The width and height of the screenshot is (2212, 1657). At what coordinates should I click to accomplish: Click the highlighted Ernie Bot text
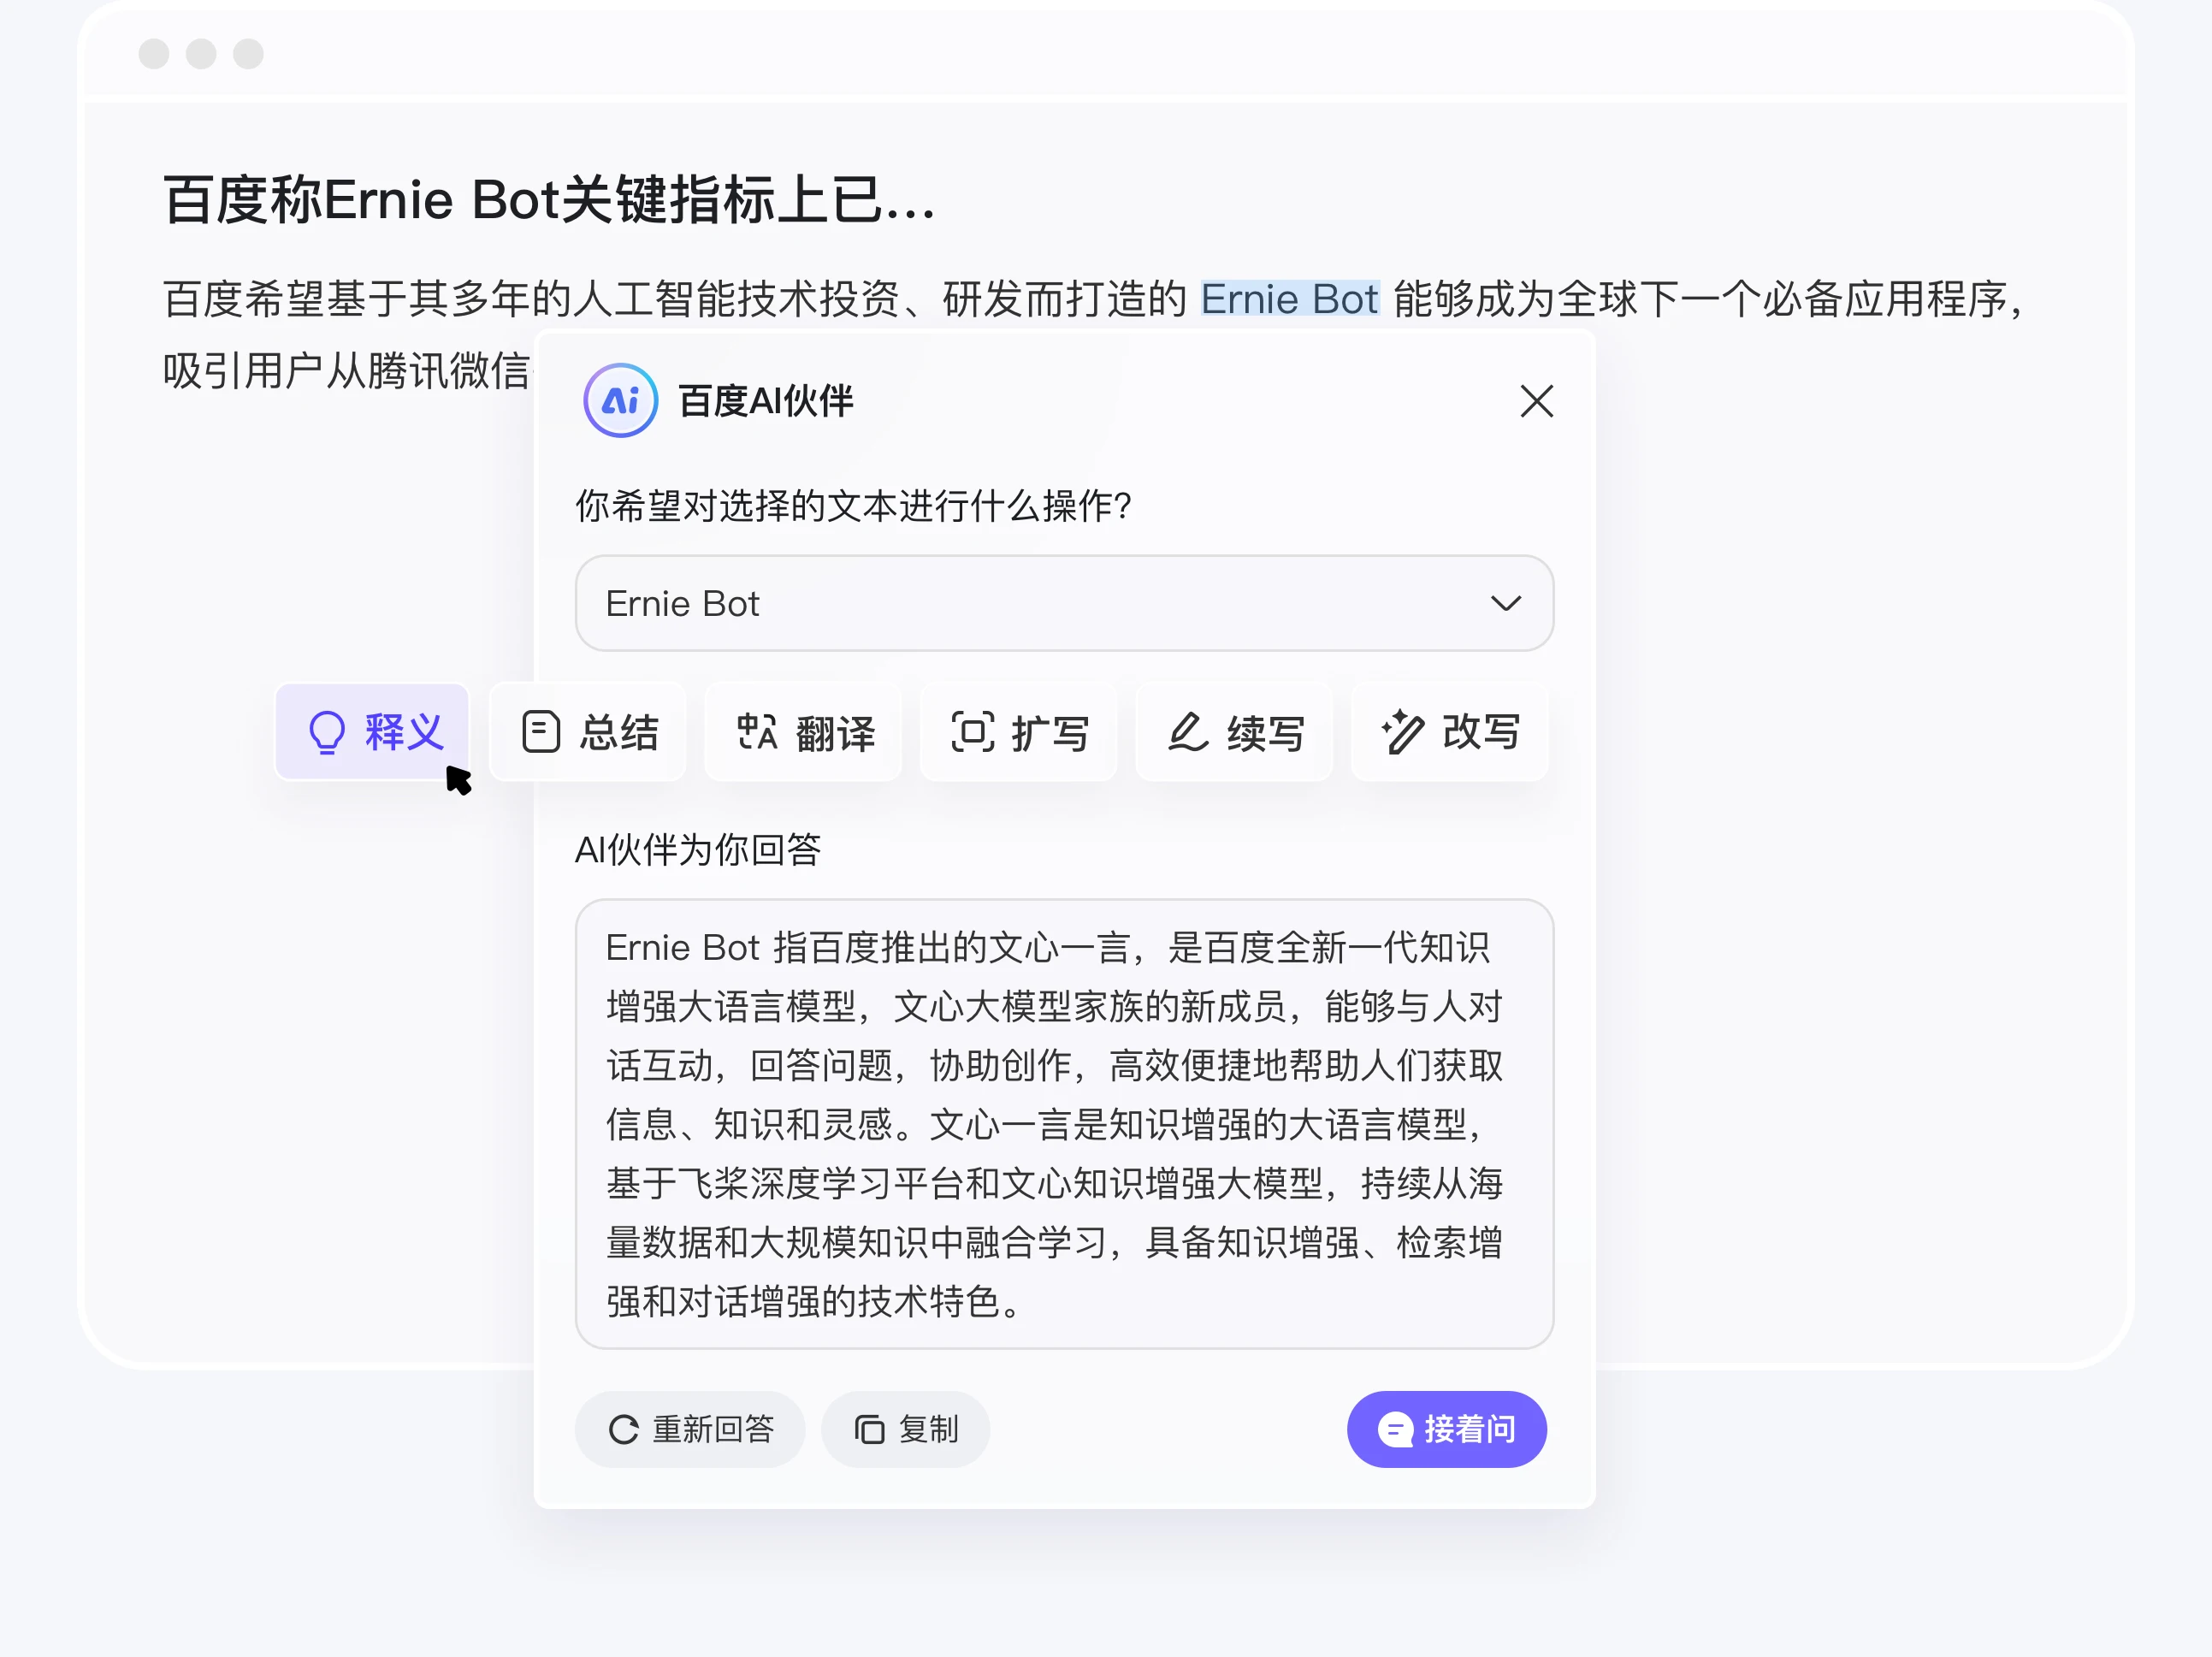pos(1289,298)
